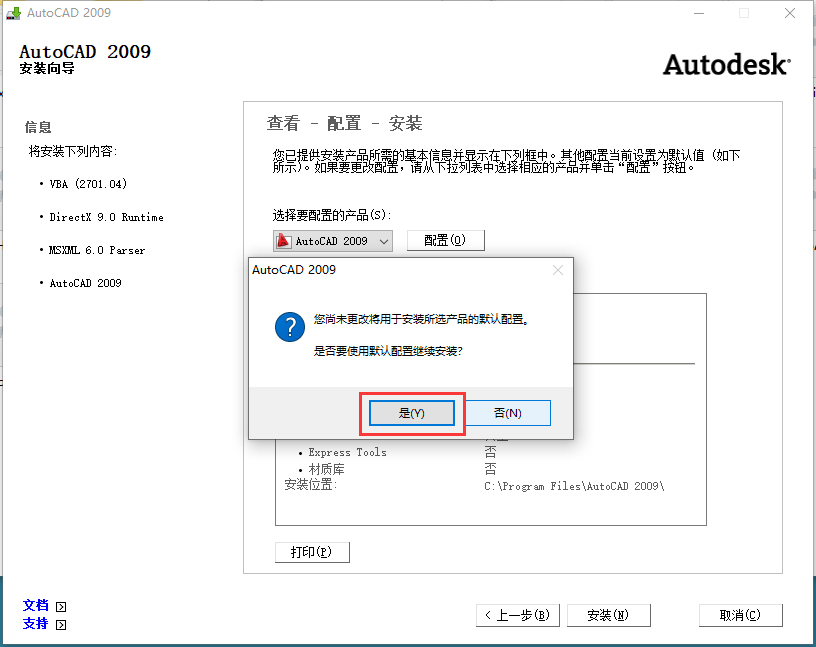Click the 信息 heading in left panel
The width and height of the screenshot is (816, 647).
point(38,127)
